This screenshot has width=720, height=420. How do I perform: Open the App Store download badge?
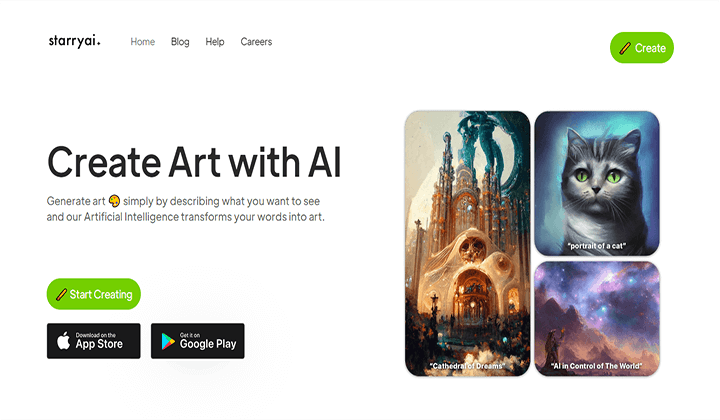(x=94, y=341)
